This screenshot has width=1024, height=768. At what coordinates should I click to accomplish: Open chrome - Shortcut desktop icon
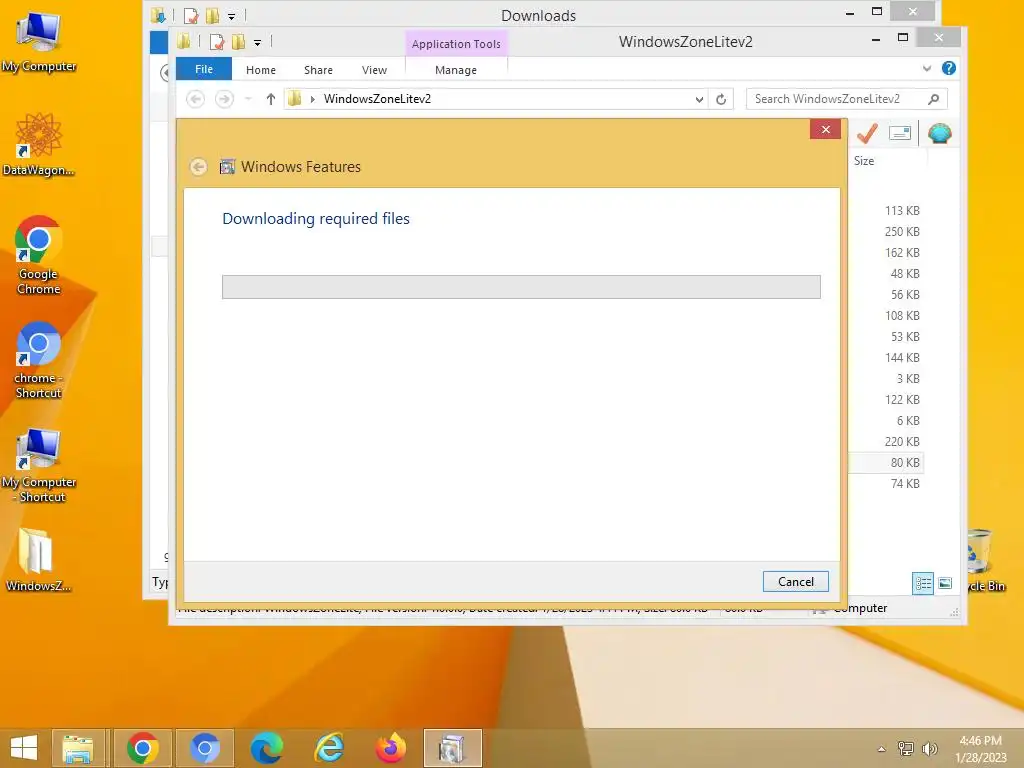pyautogui.click(x=39, y=360)
